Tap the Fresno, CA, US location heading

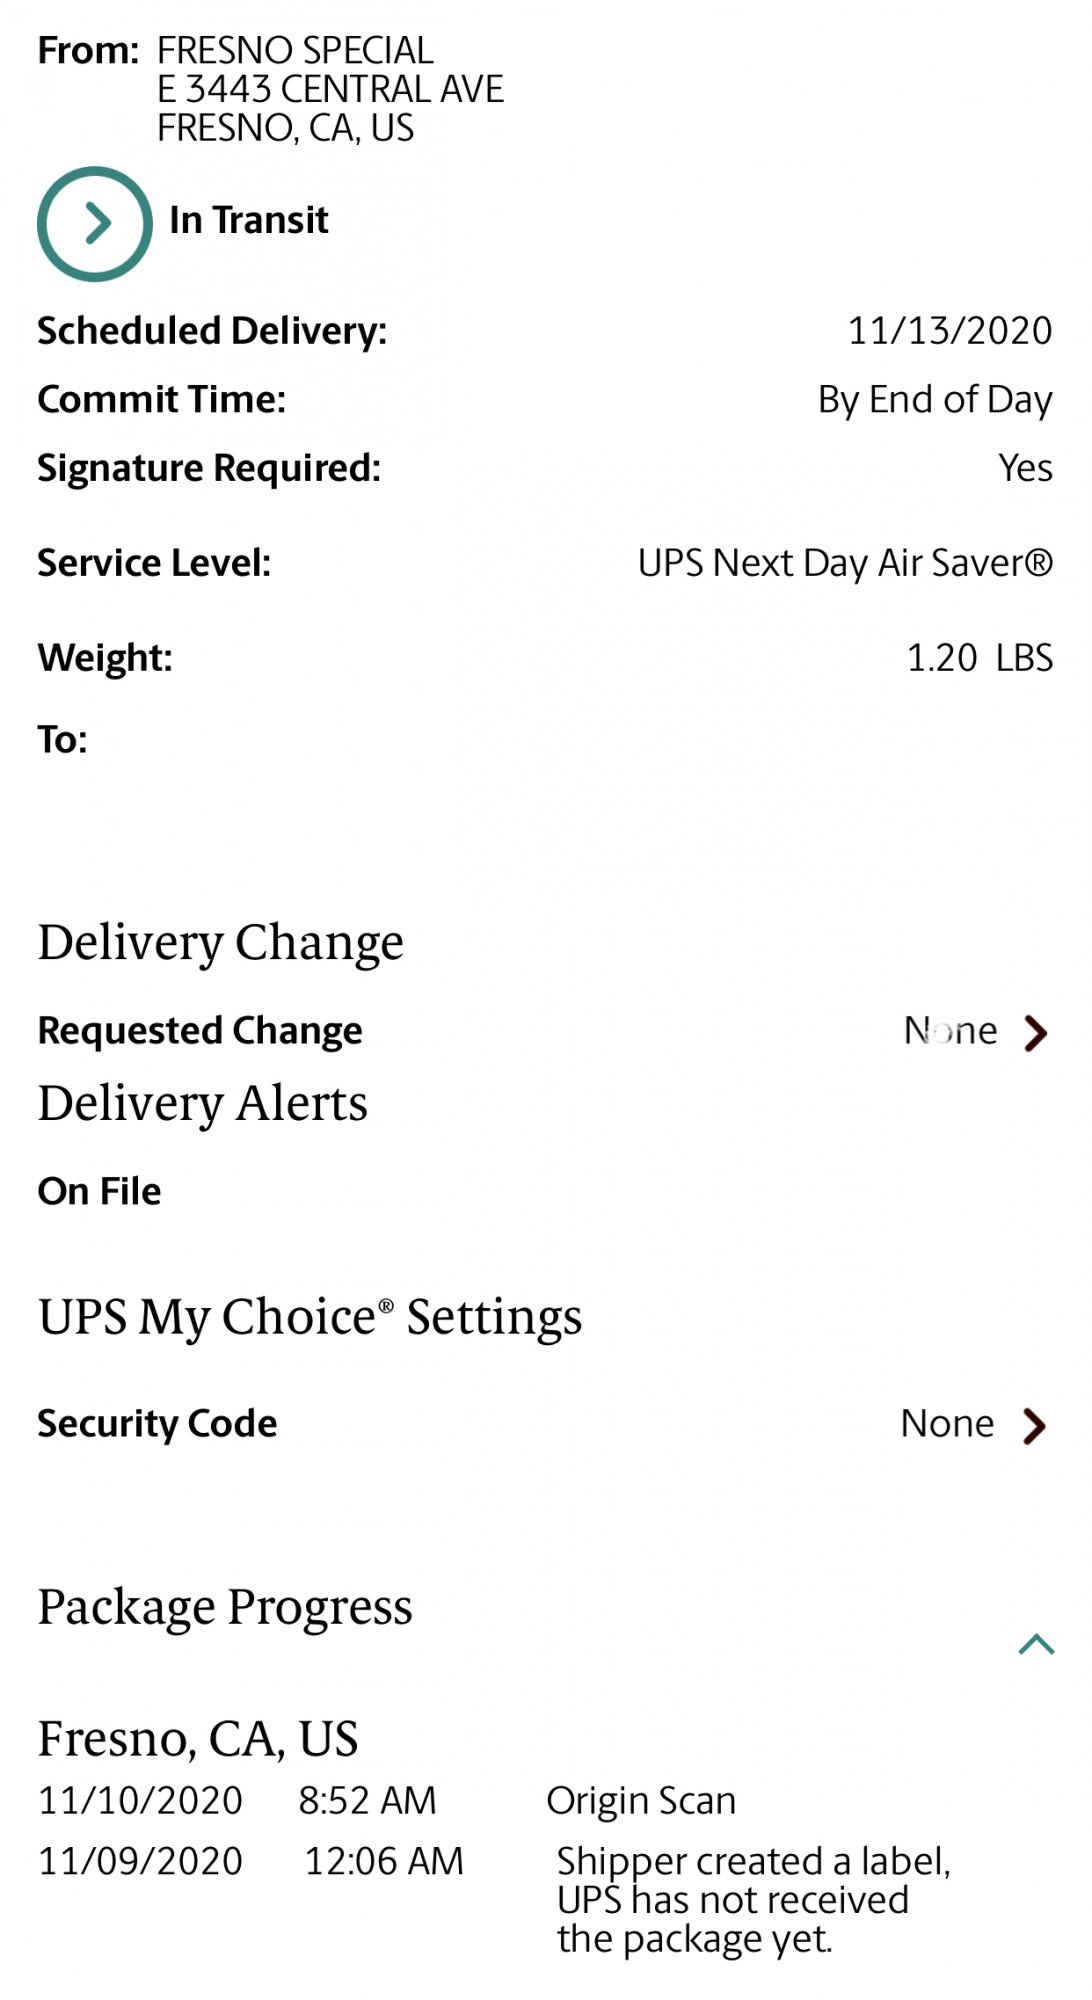tap(198, 1739)
